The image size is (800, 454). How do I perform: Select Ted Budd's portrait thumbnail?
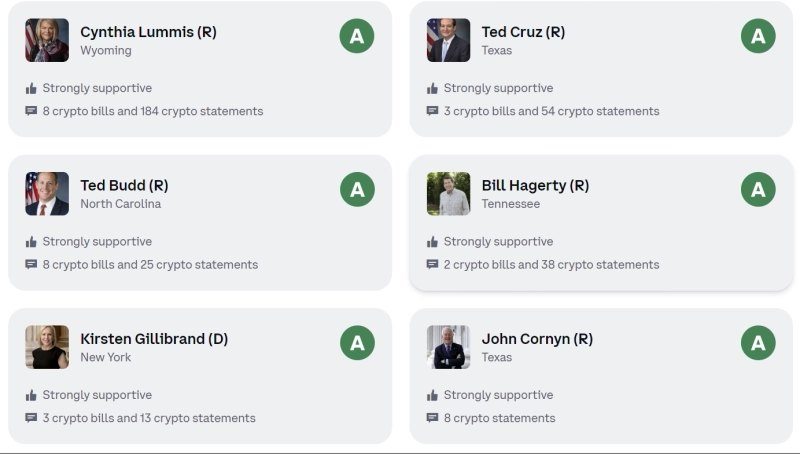[47, 194]
